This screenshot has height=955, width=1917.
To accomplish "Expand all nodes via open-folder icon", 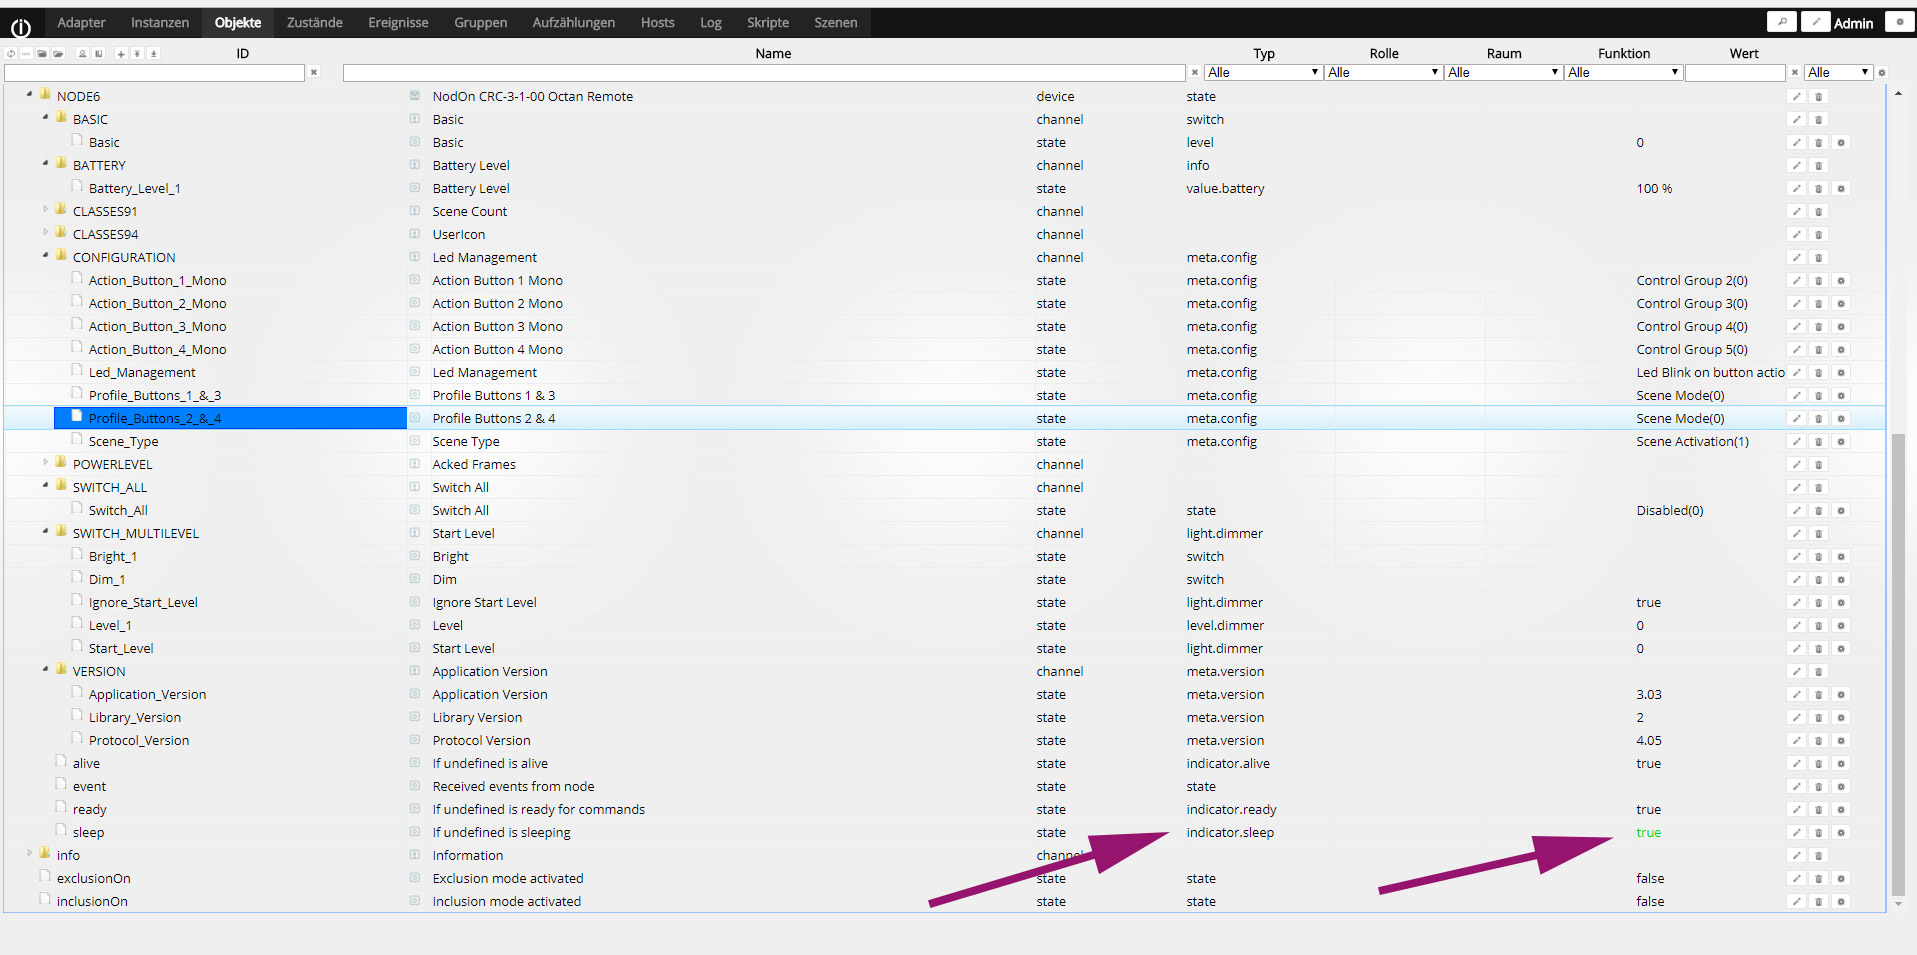I will (58, 54).
